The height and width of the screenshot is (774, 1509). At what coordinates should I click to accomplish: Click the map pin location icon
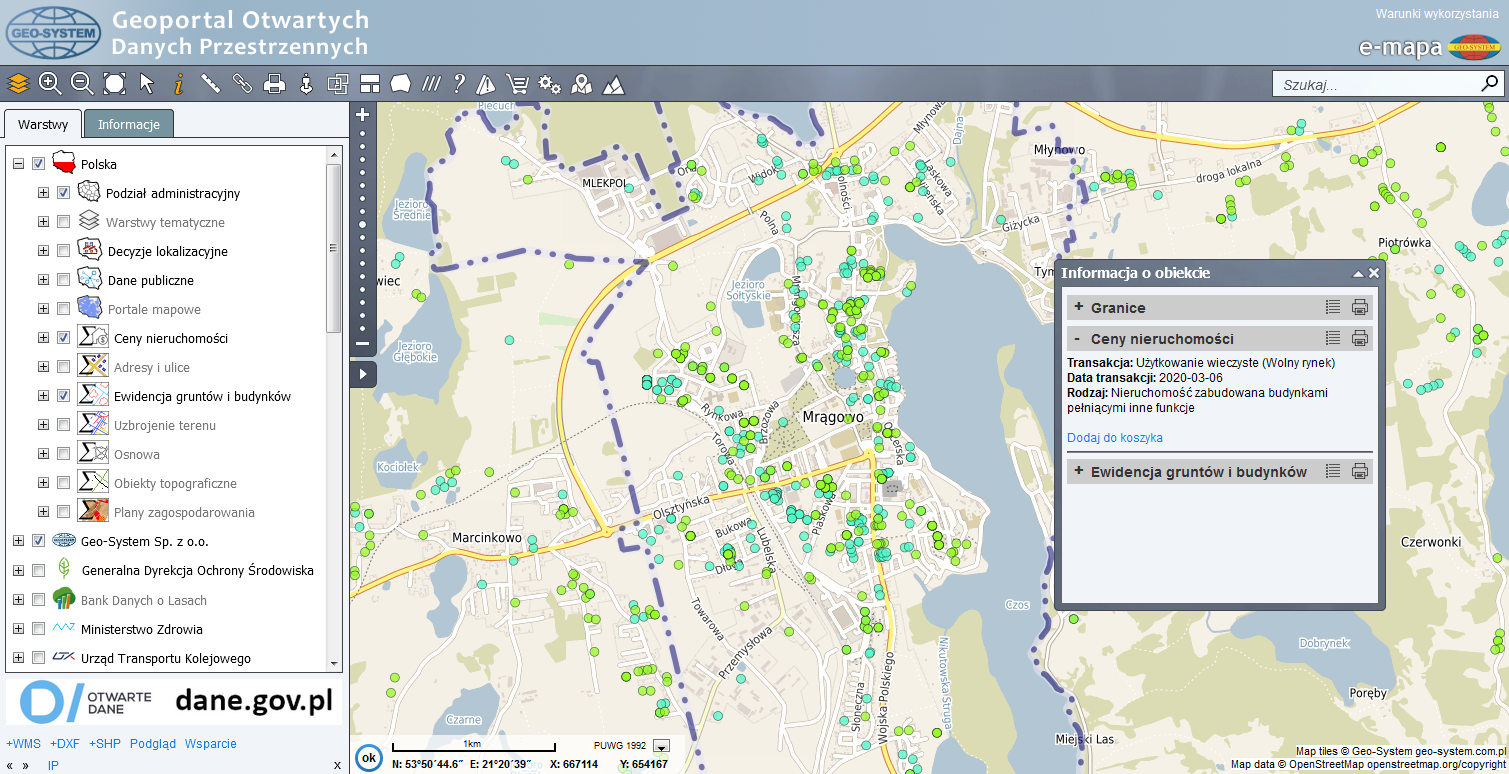point(581,84)
